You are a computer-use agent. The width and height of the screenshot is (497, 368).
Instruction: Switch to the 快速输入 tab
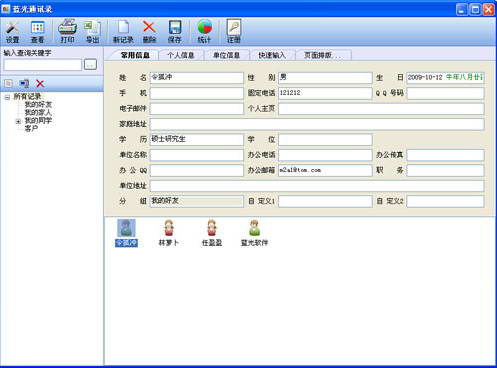click(x=272, y=55)
